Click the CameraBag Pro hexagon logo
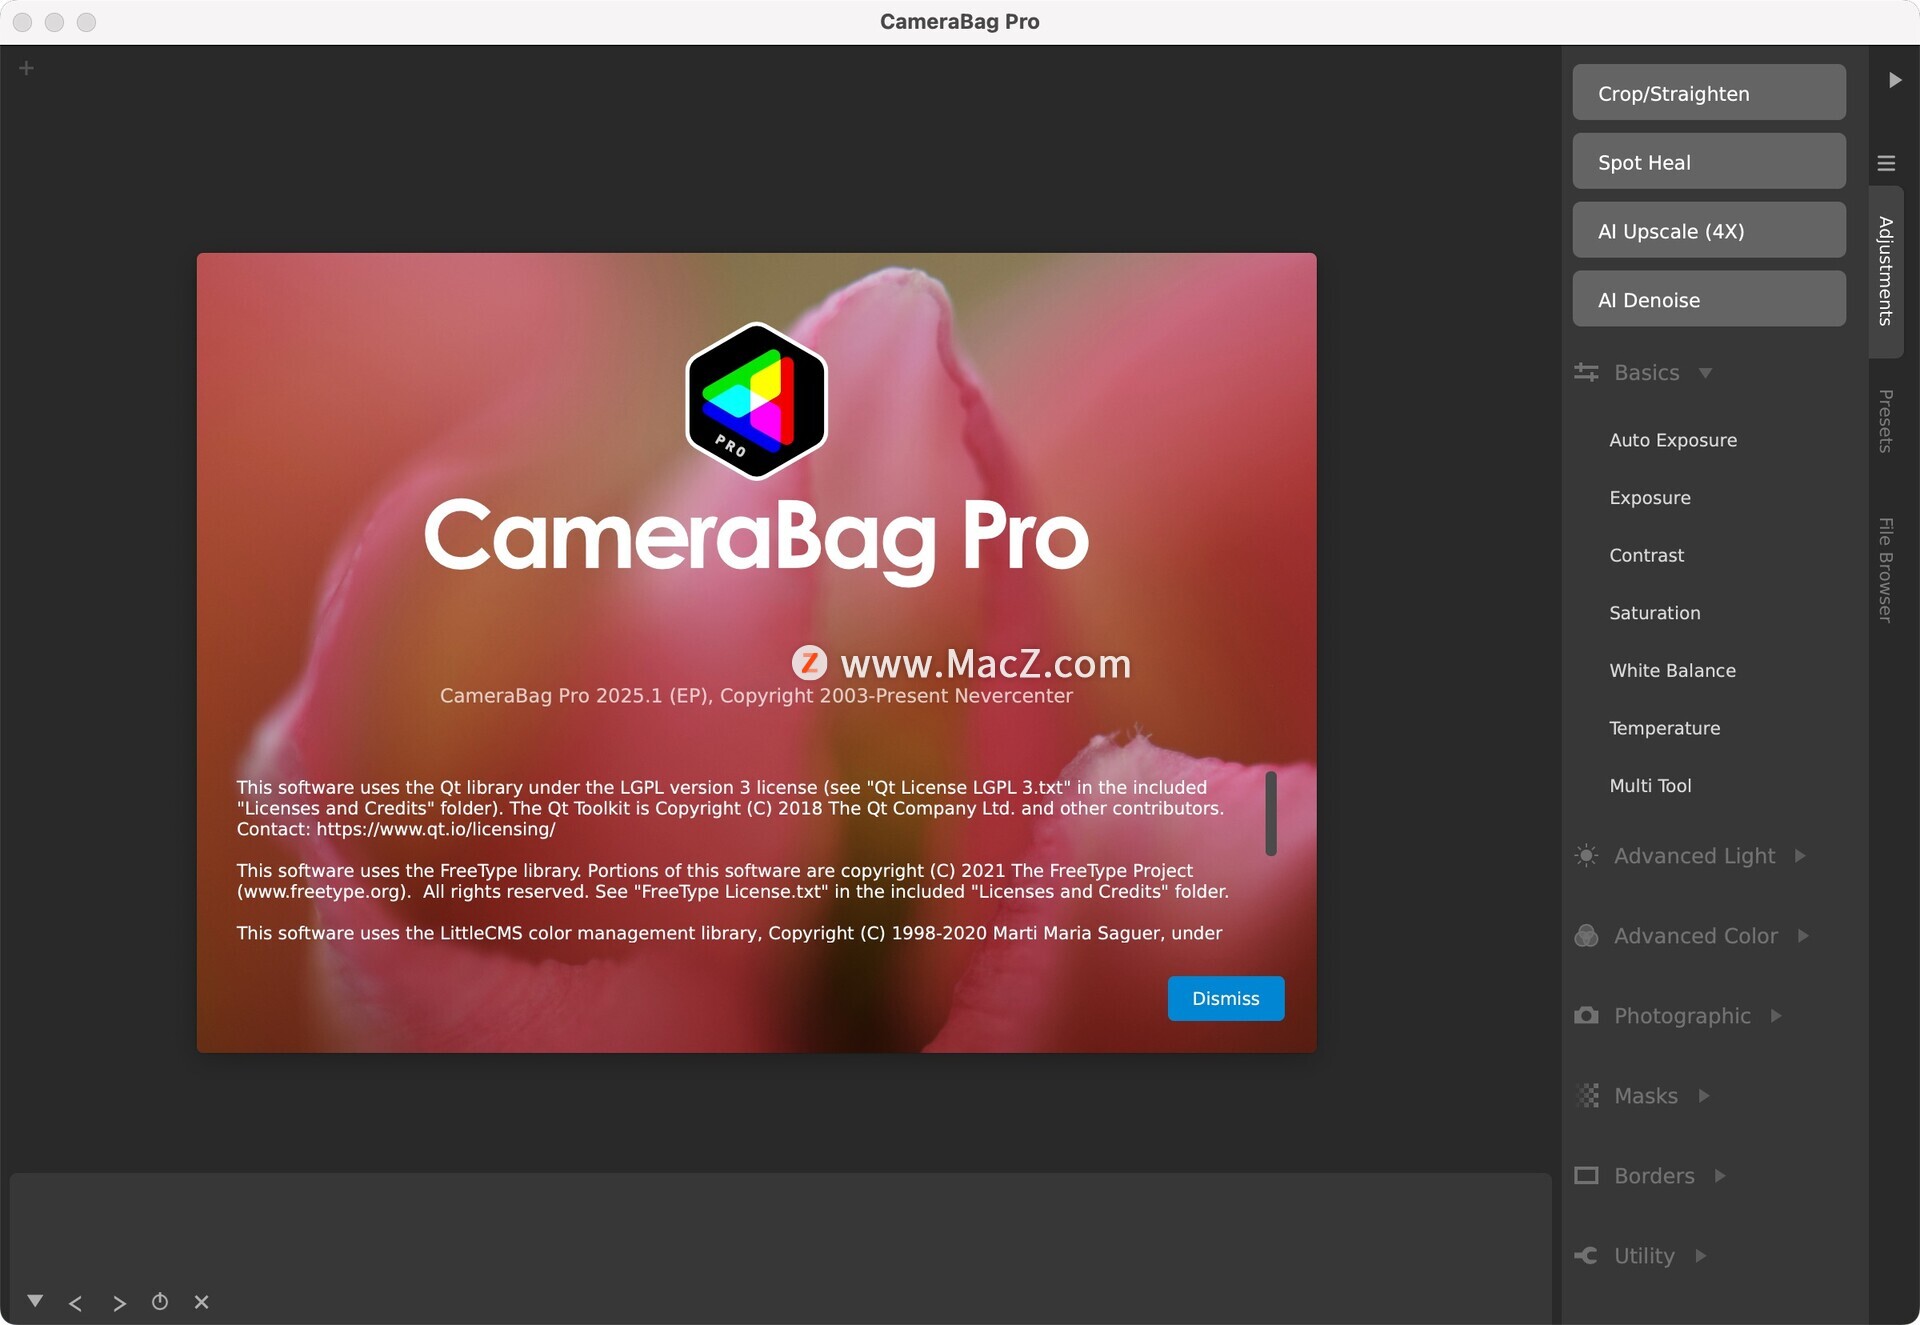 pyautogui.click(x=756, y=401)
